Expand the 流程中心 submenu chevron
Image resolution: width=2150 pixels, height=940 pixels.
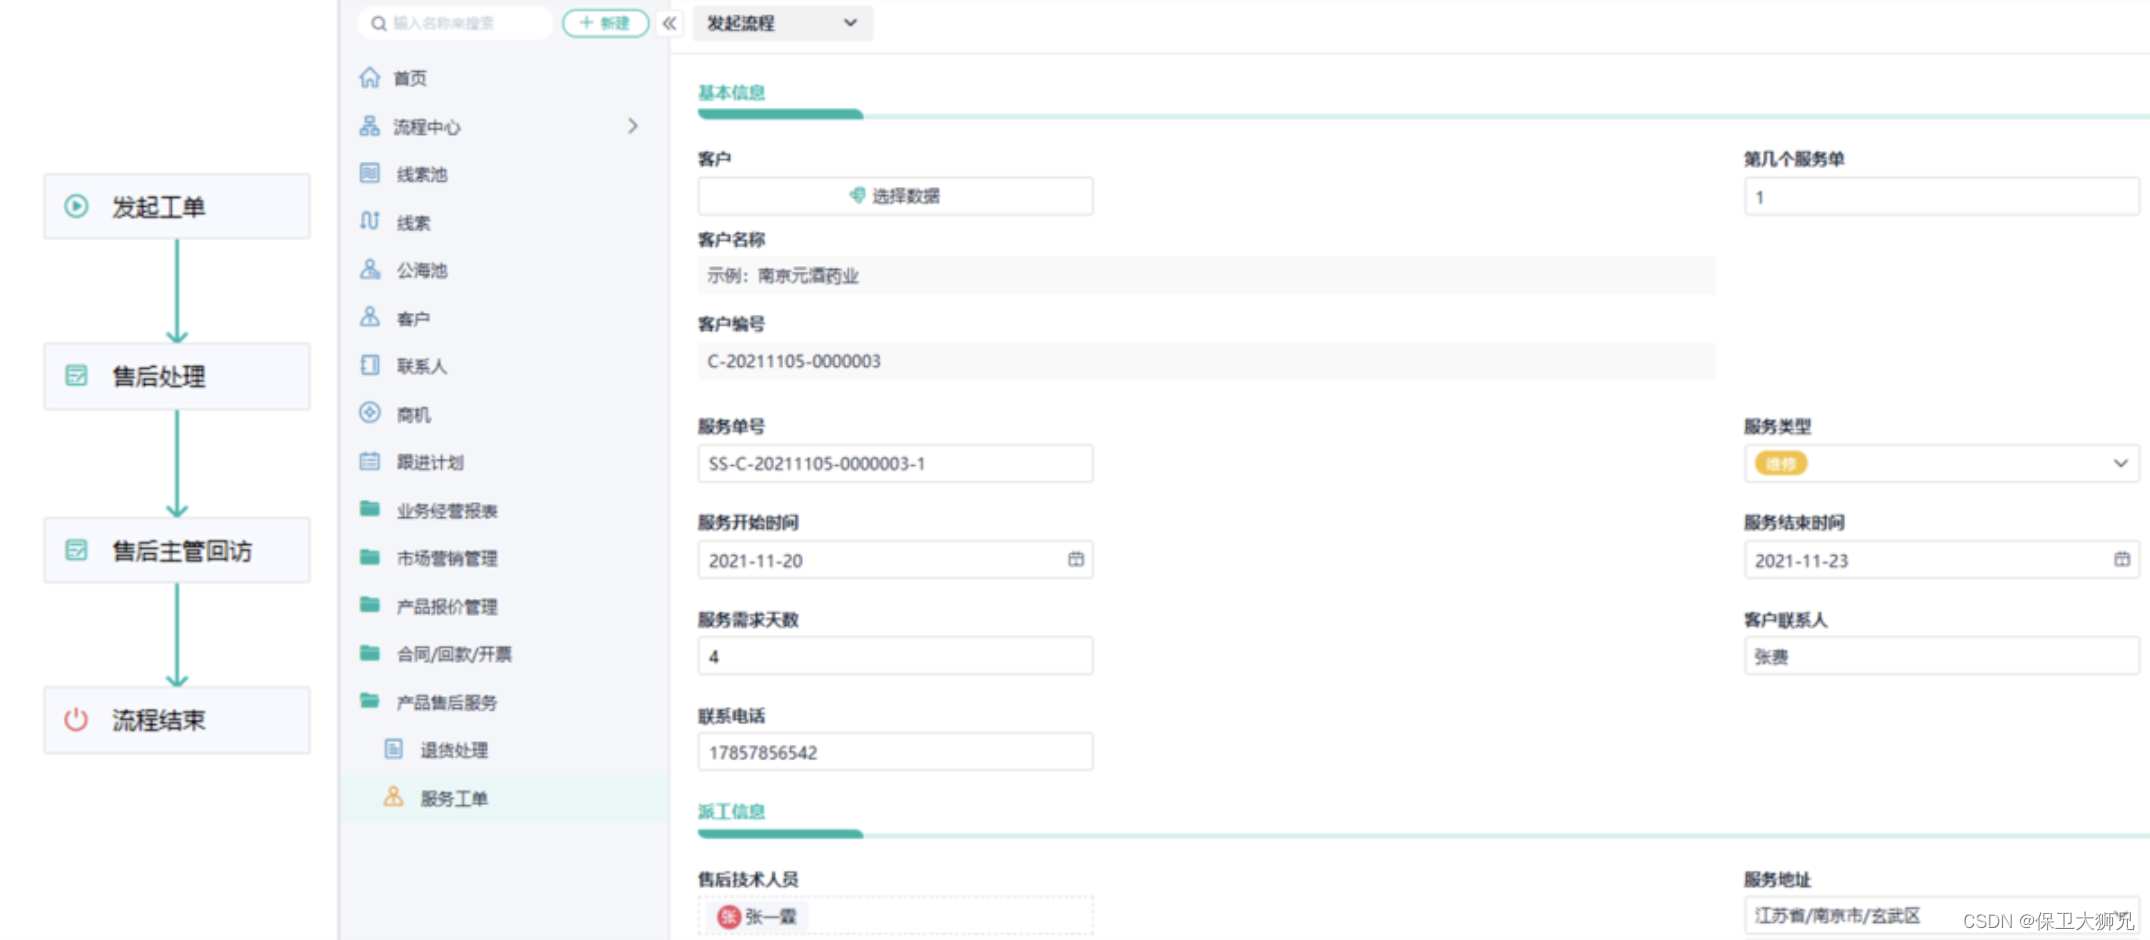click(633, 126)
